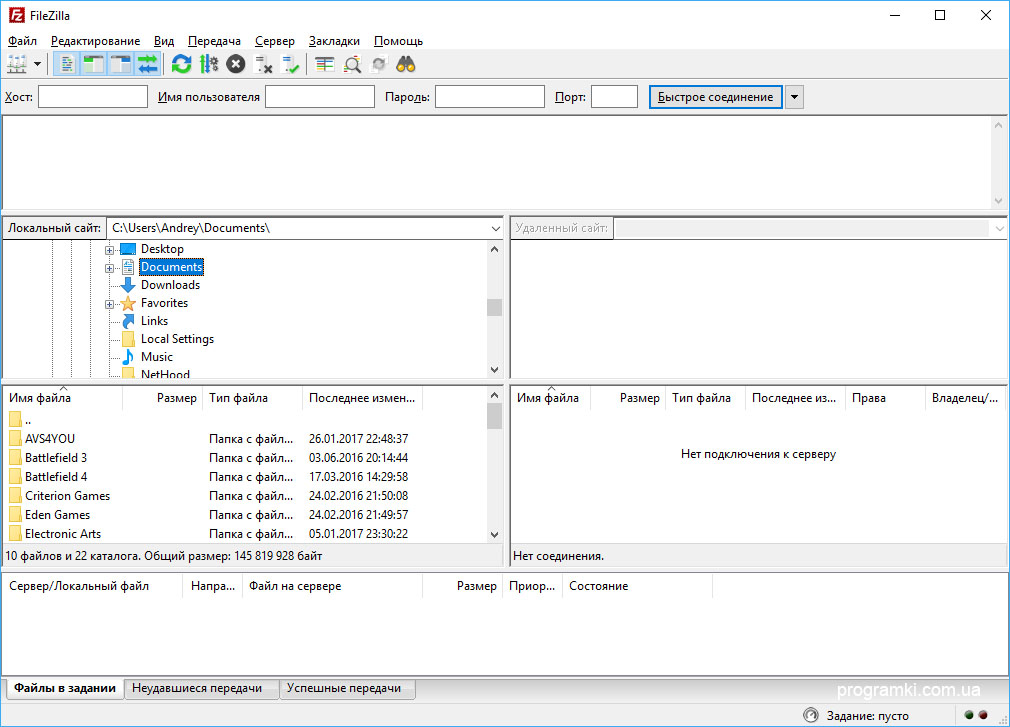The width and height of the screenshot is (1010, 727).
Task: Cancel current operation icon
Action: coord(236,64)
